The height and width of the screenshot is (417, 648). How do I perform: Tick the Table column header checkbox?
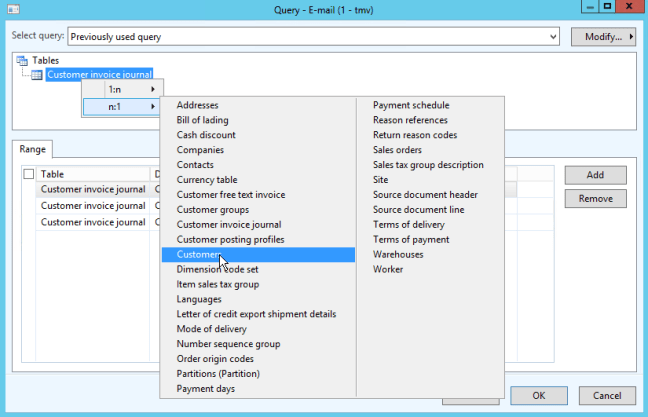(29, 174)
